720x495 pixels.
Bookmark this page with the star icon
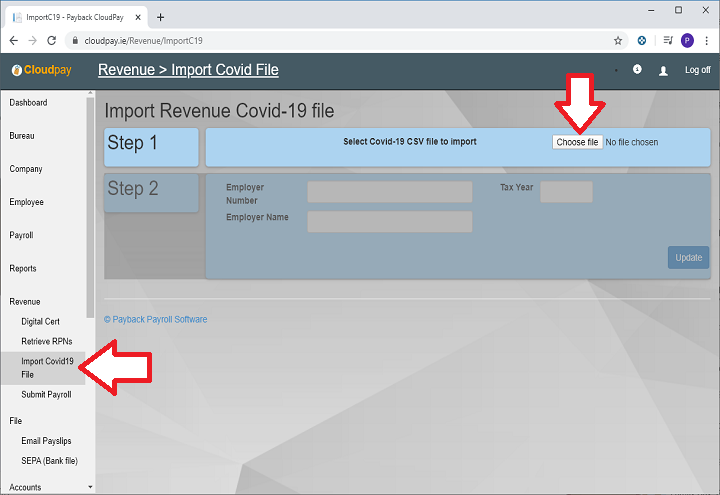pyautogui.click(x=618, y=41)
